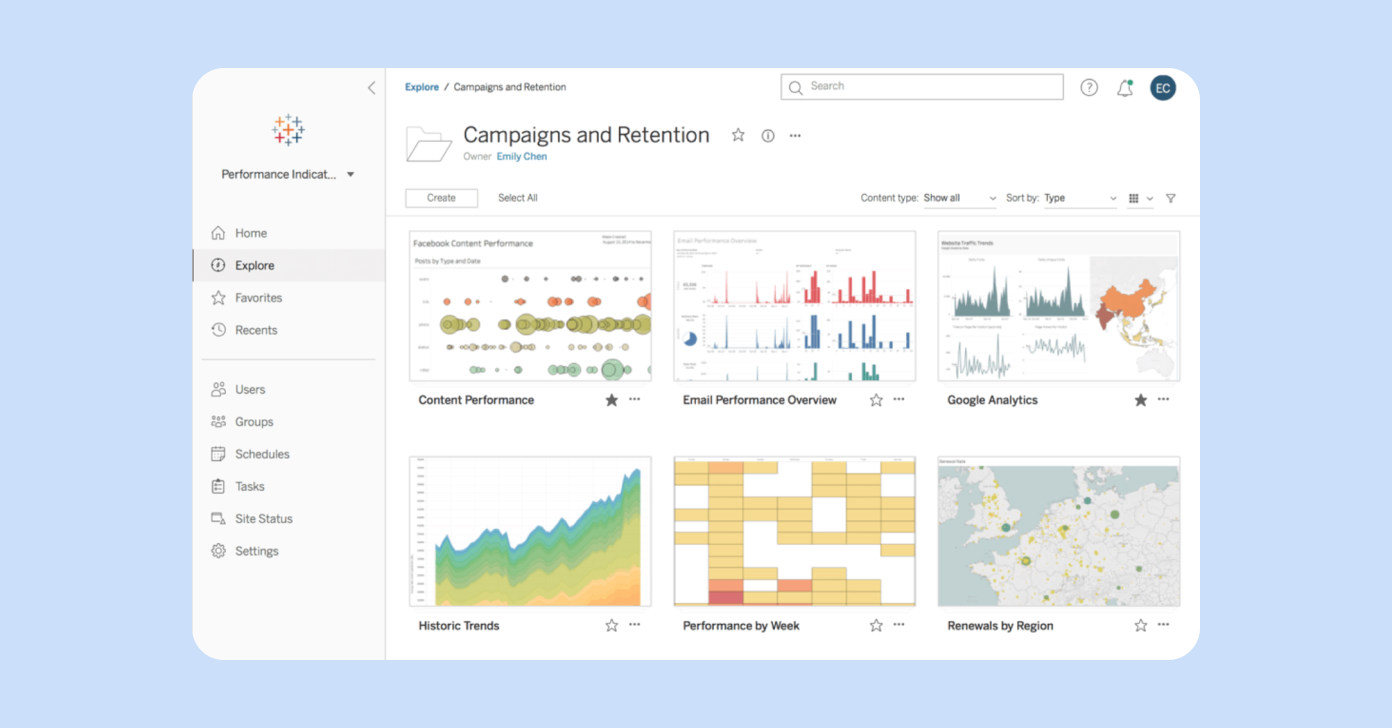Unfavorite the Content Performance workbook

coord(612,400)
